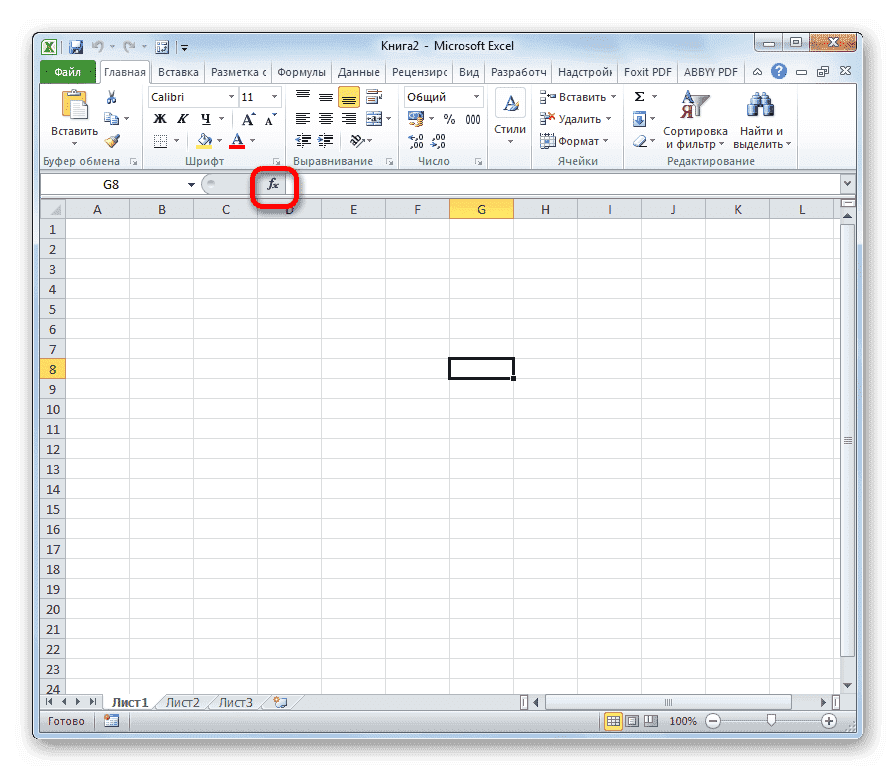
Task: Click the Merge and Center icon
Action: pos(372,118)
